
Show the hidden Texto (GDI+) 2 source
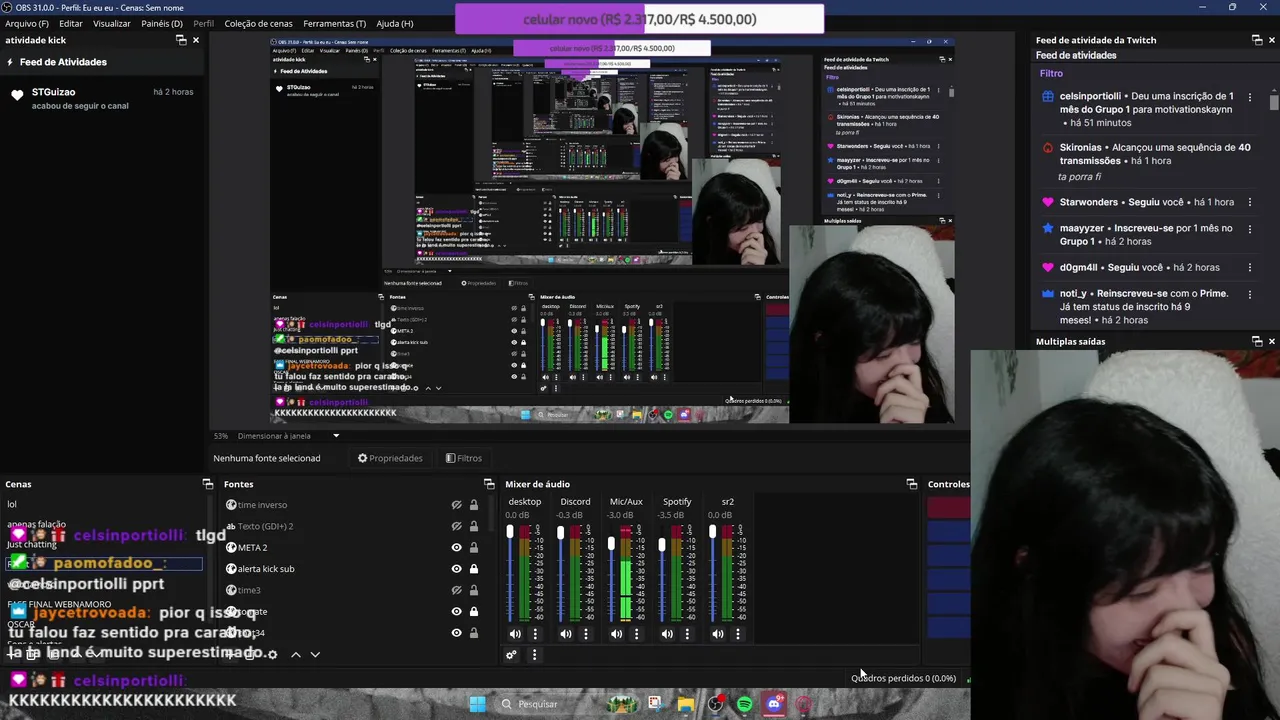[456, 526]
